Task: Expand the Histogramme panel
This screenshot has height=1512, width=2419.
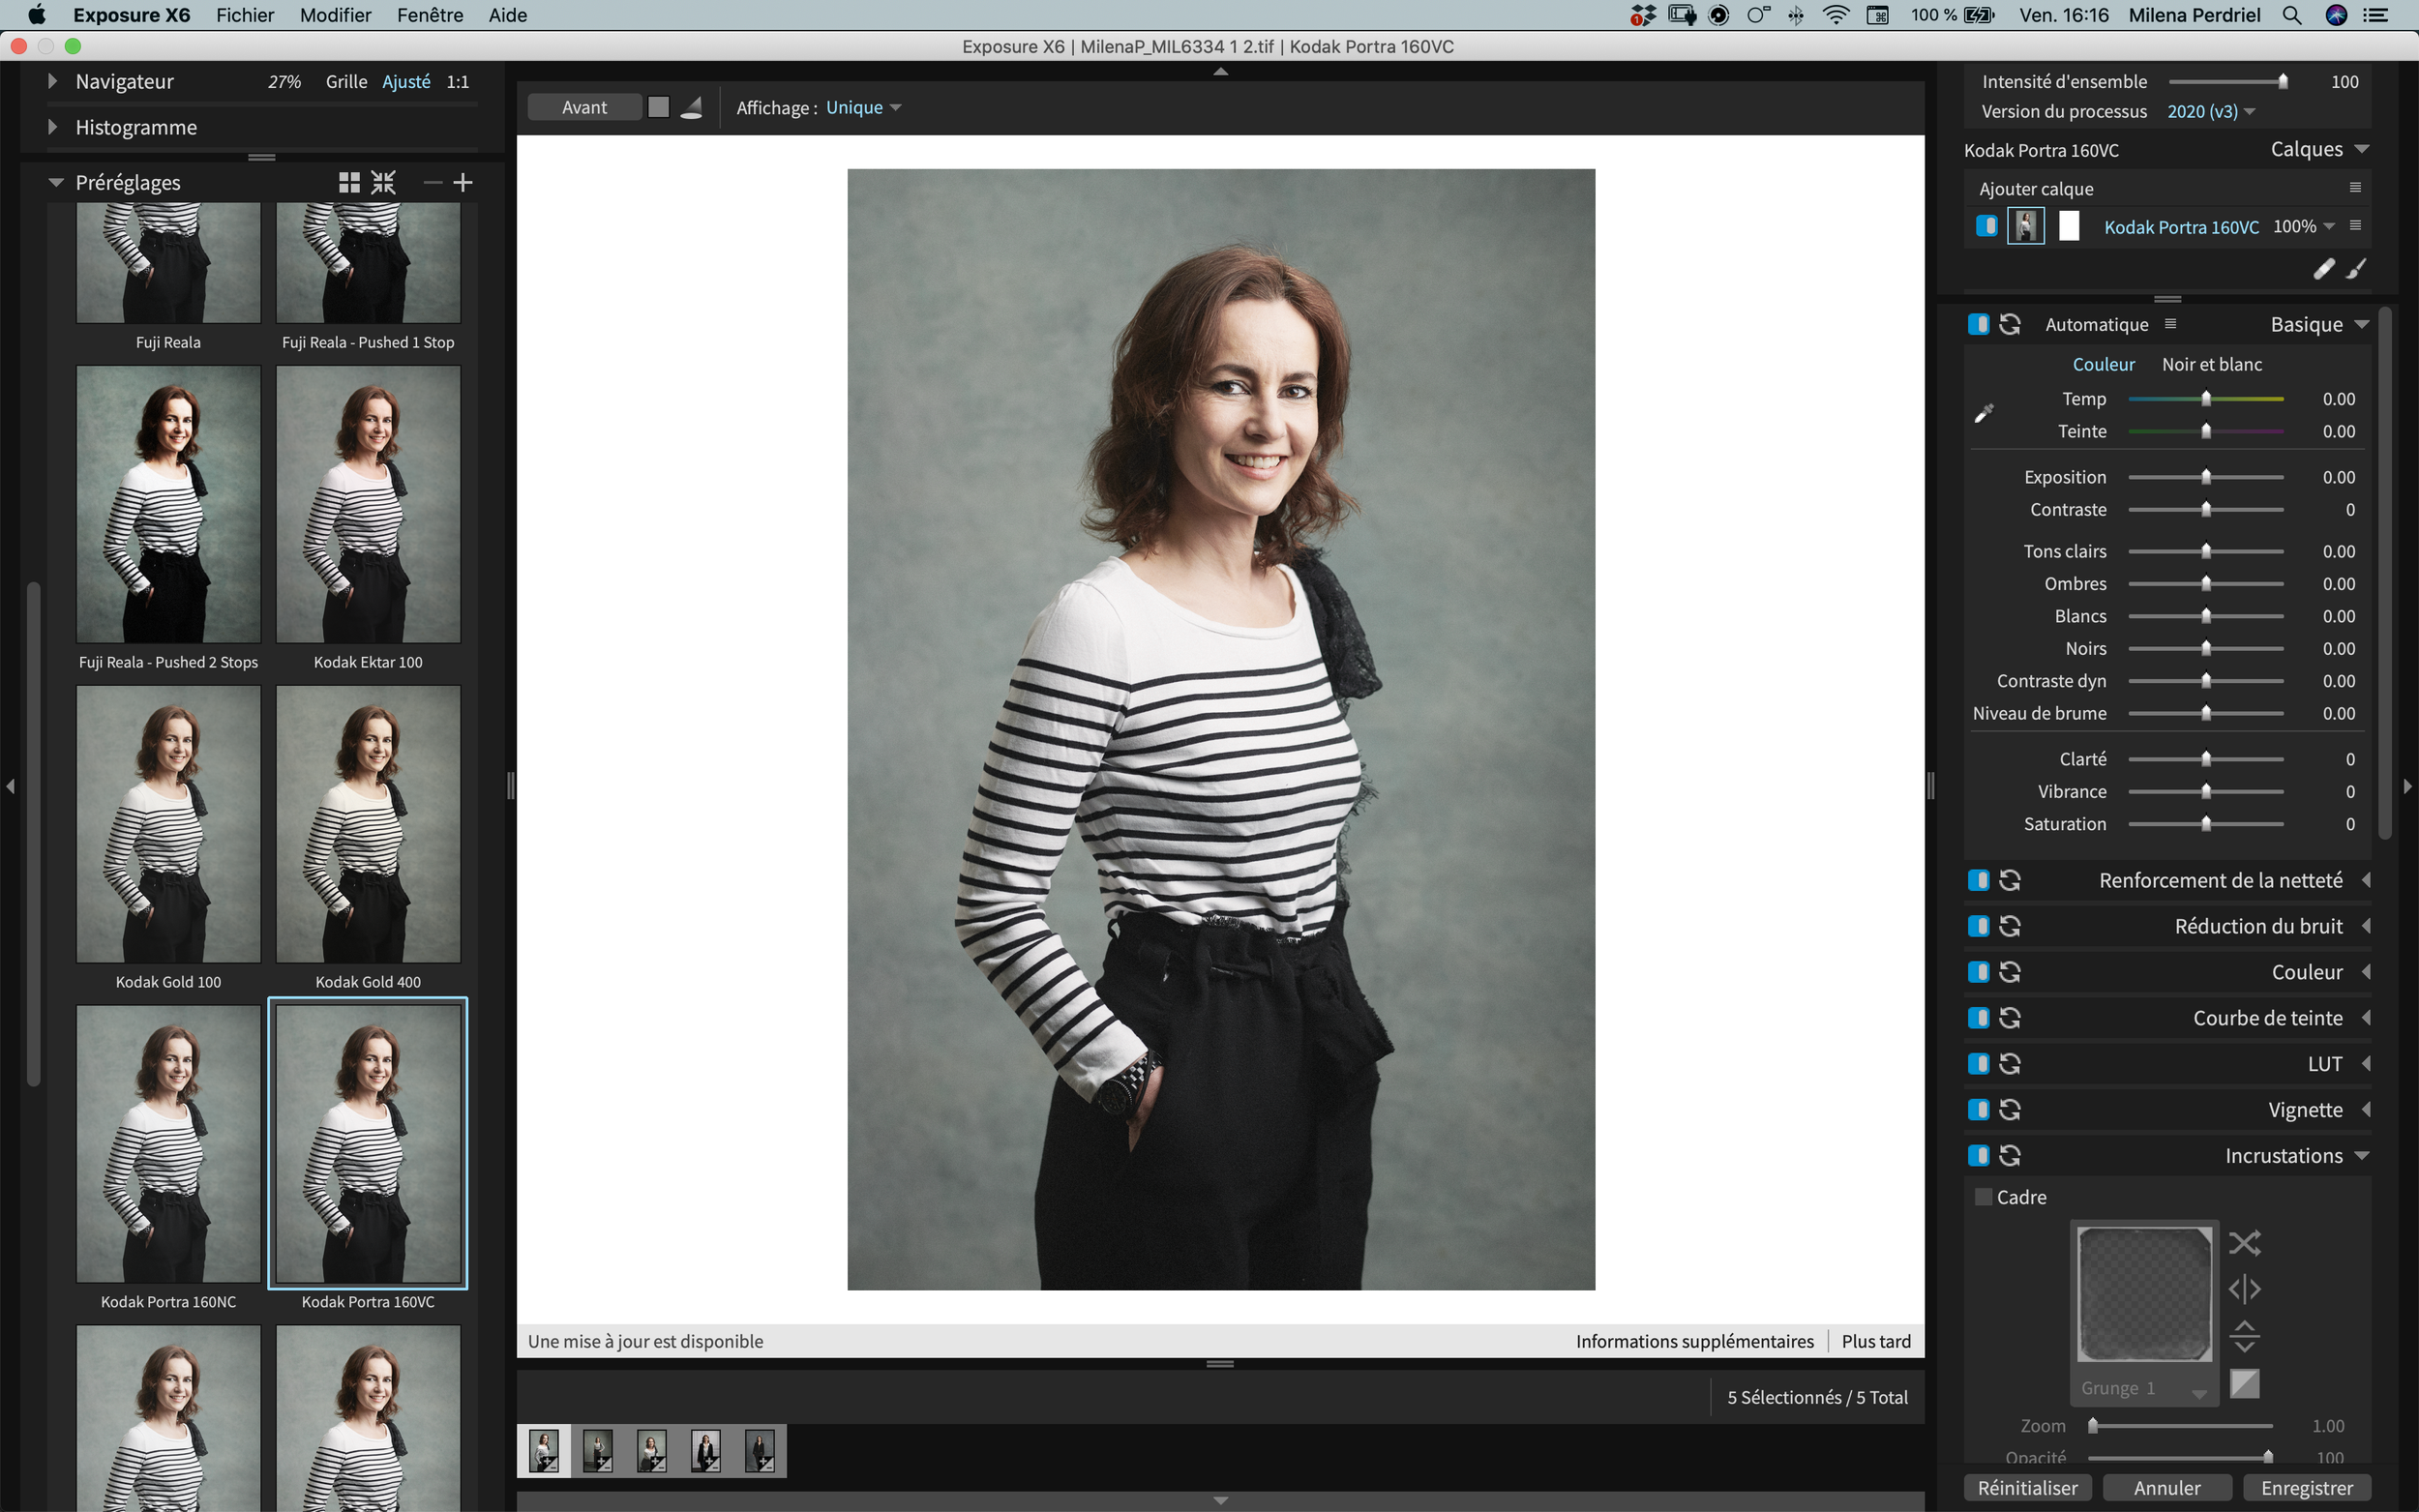Action: click(52, 127)
